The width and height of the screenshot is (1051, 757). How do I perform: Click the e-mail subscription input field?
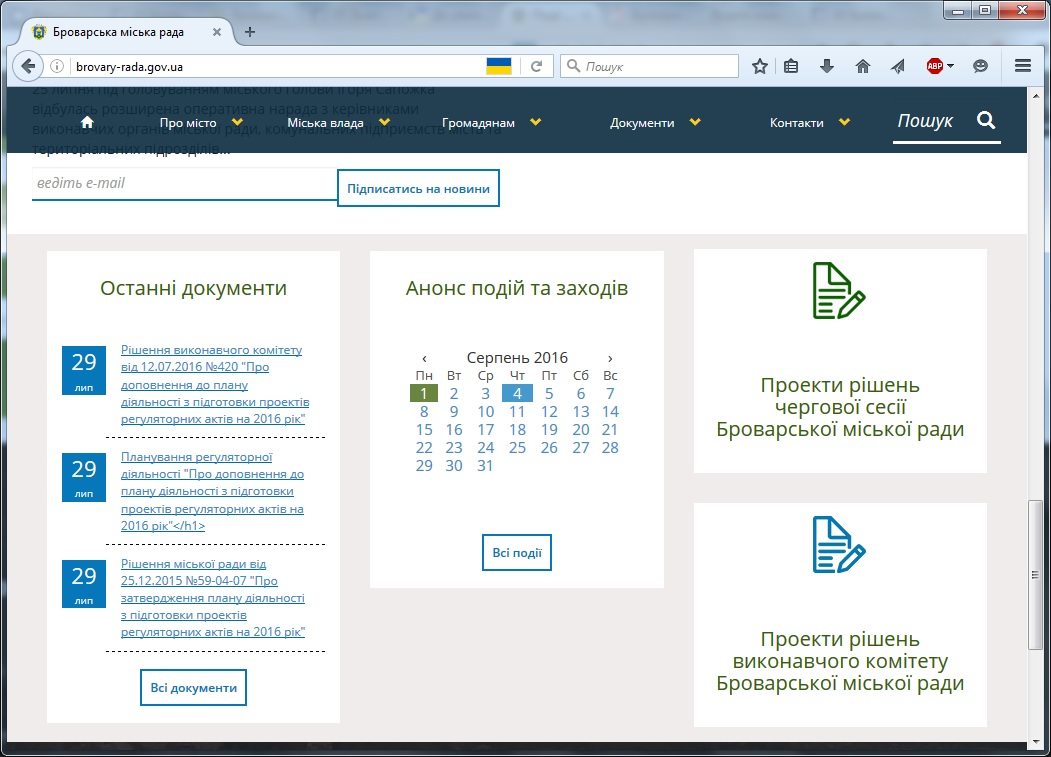pos(184,183)
